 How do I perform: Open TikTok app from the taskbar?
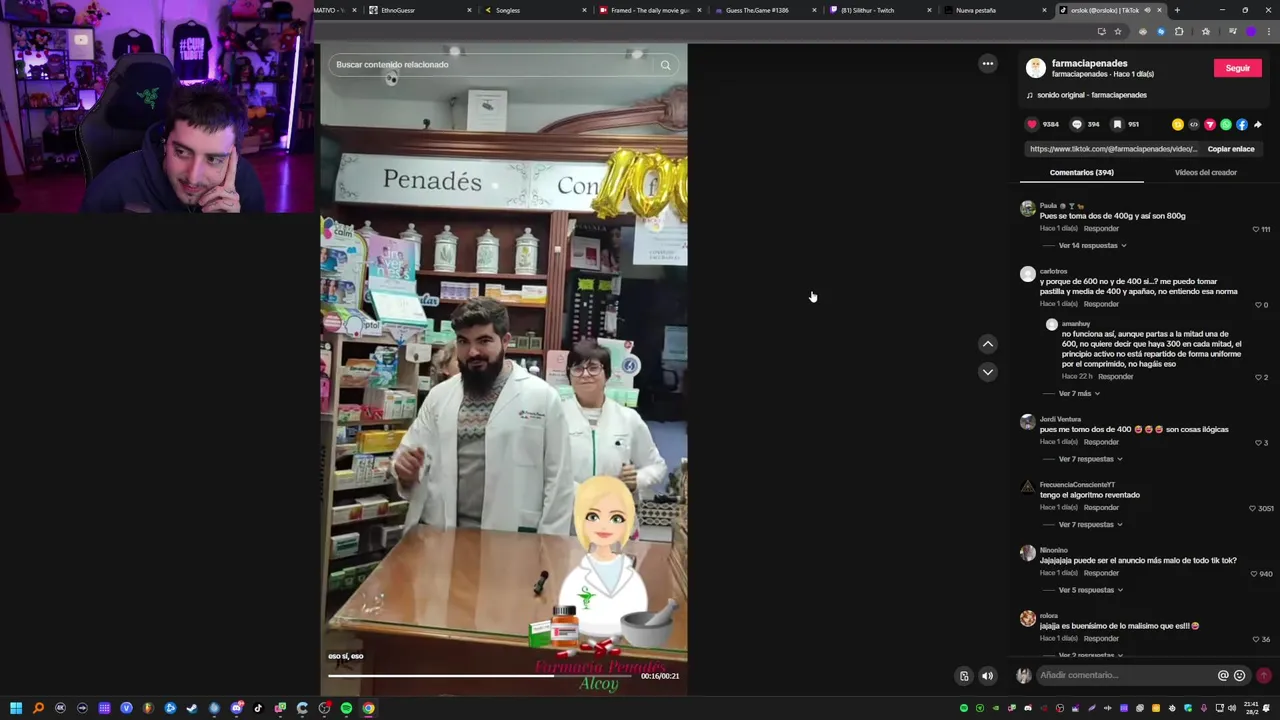[x=258, y=708]
